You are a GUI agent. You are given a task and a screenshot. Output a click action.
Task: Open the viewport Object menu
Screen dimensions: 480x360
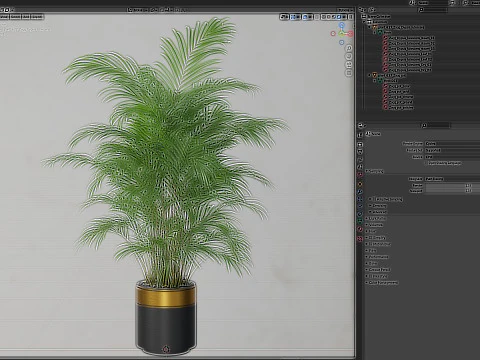37,17
